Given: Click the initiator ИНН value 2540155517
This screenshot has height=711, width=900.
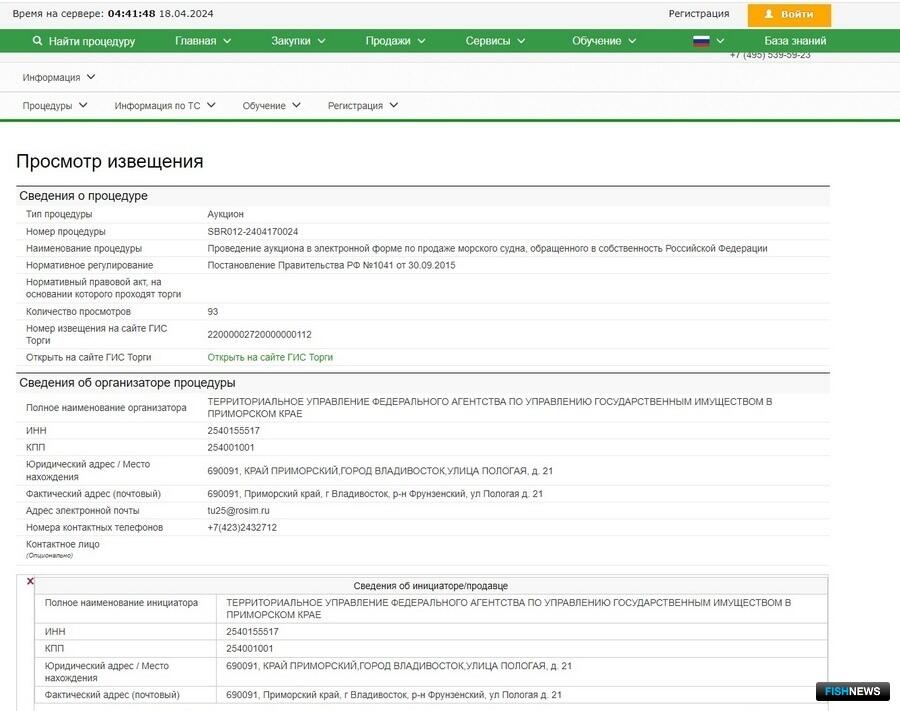Looking at the screenshot, I should [x=253, y=631].
